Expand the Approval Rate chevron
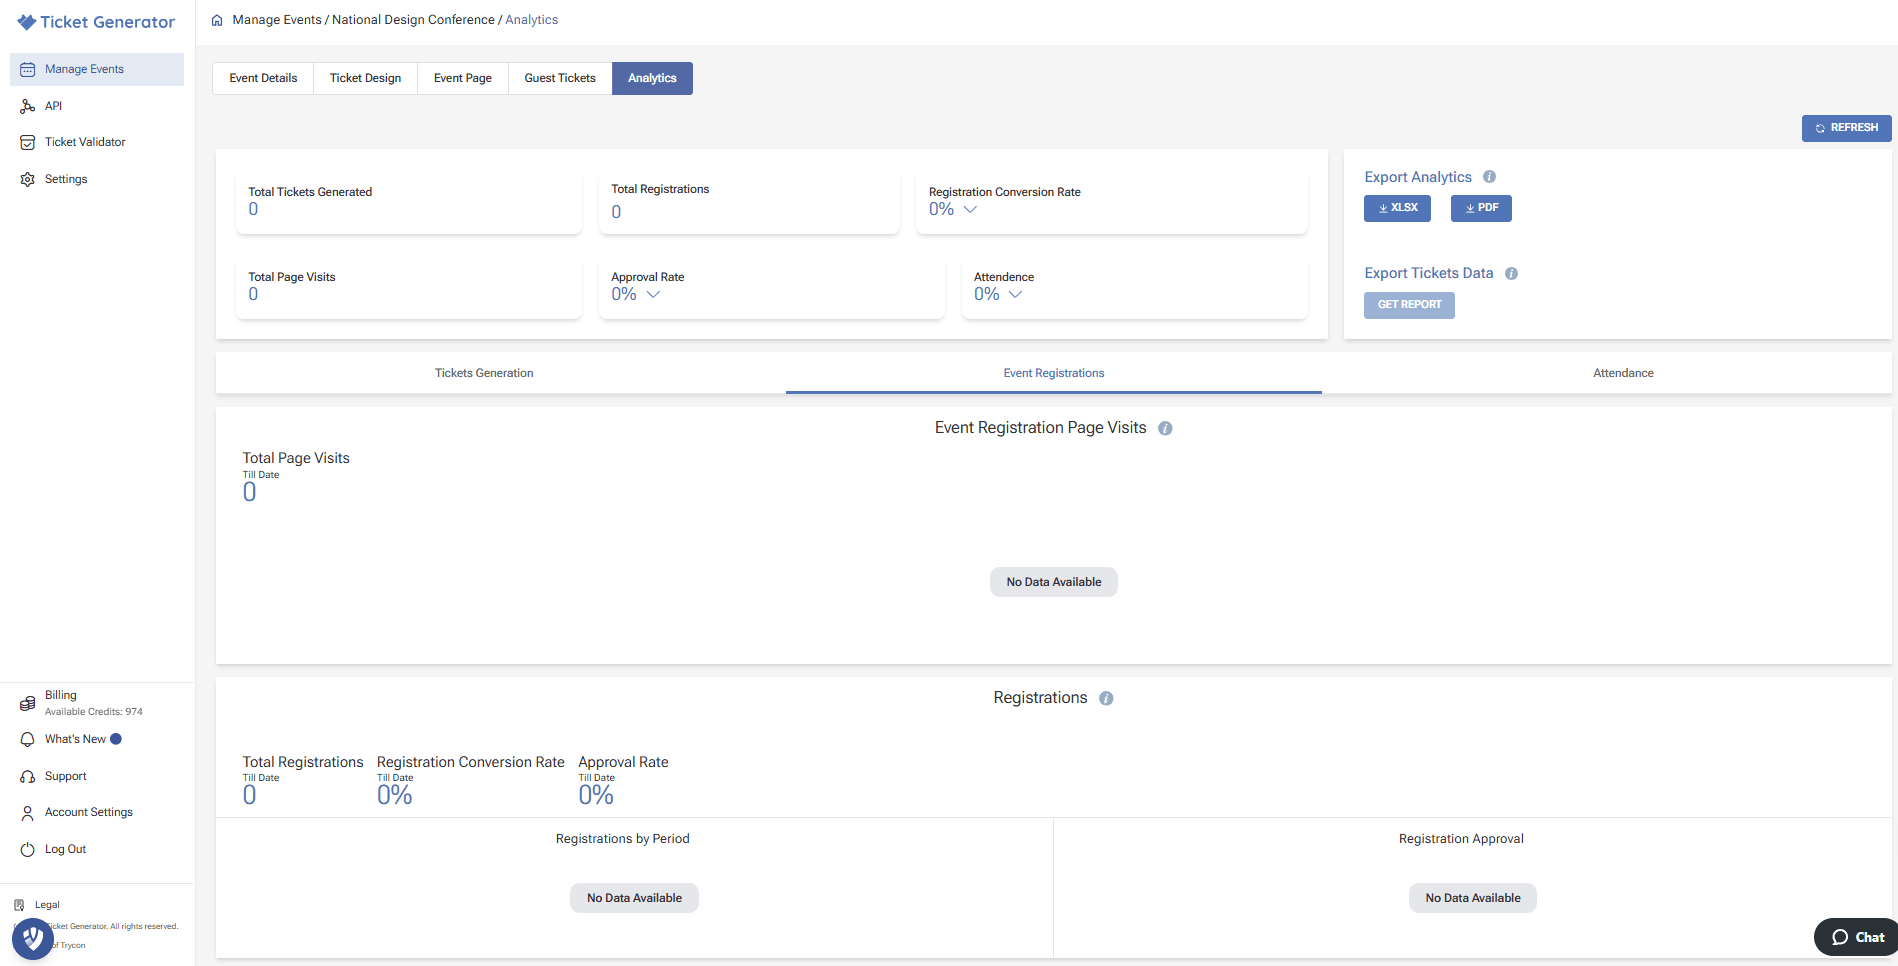Viewport: 1898px width, 966px height. click(653, 295)
